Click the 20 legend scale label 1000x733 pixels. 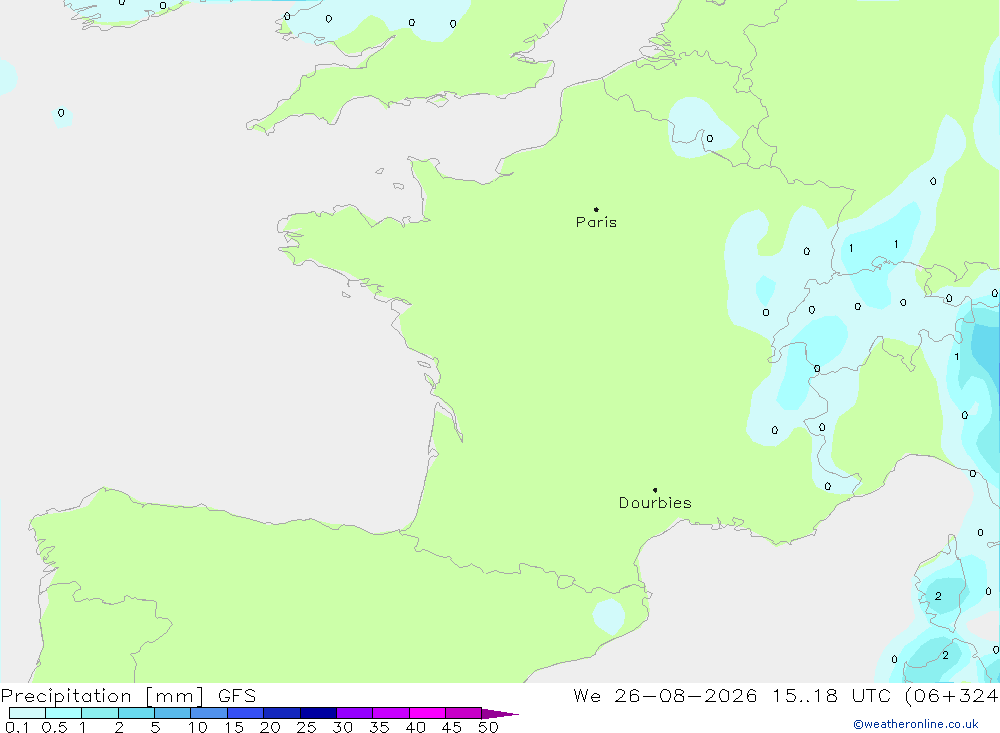coord(270,727)
